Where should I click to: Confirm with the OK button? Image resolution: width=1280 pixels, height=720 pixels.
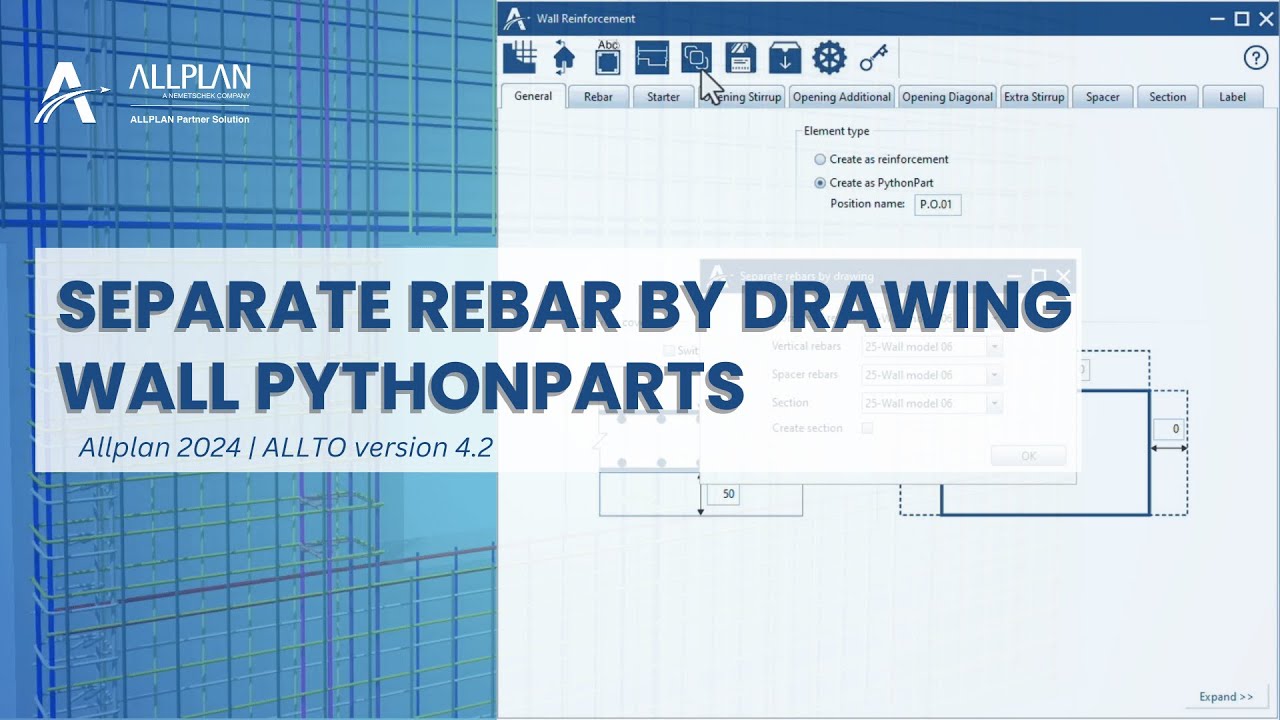pyautogui.click(x=1028, y=456)
